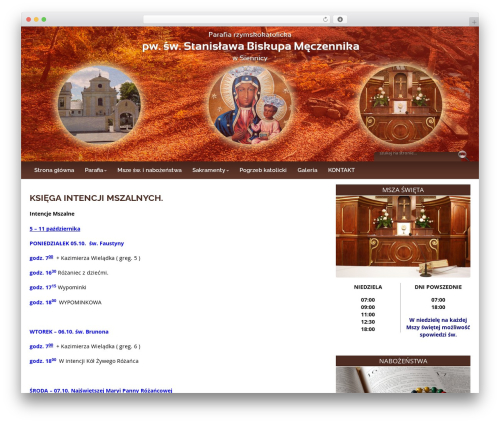500x423 pixels.
Task: Click the rosary book image under Nabożeństwa
Action: coord(403,380)
